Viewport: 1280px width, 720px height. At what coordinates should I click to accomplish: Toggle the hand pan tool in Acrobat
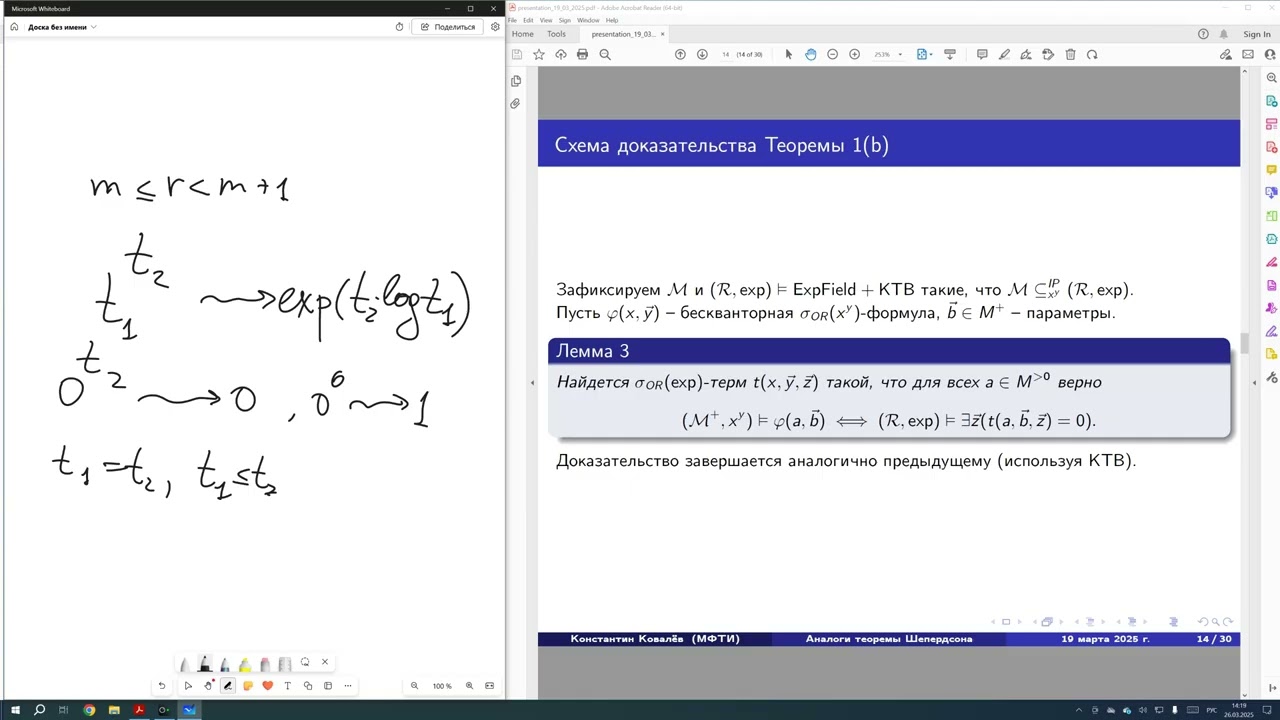810,54
